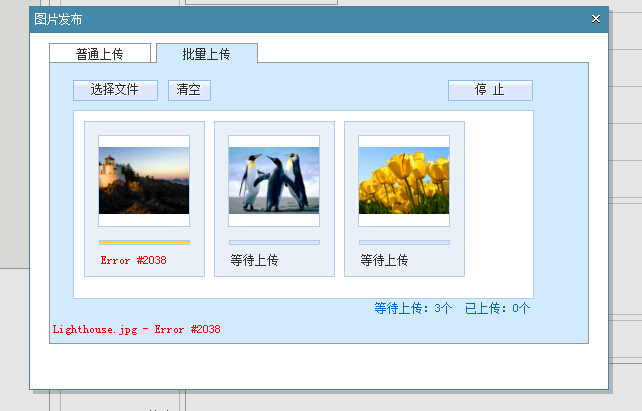Select the penguins image thumbnail
642x411 pixels.
click(274, 181)
